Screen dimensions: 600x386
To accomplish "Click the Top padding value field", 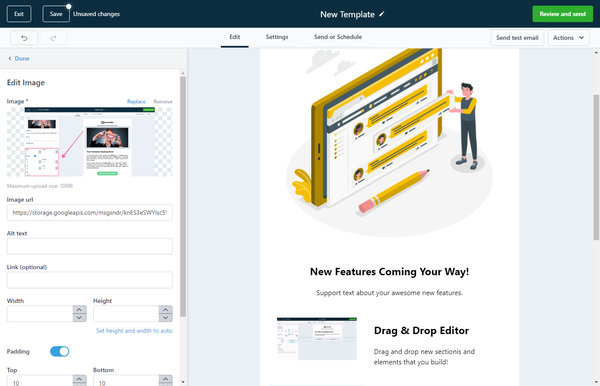I will pyautogui.click(x=40, y=381).
